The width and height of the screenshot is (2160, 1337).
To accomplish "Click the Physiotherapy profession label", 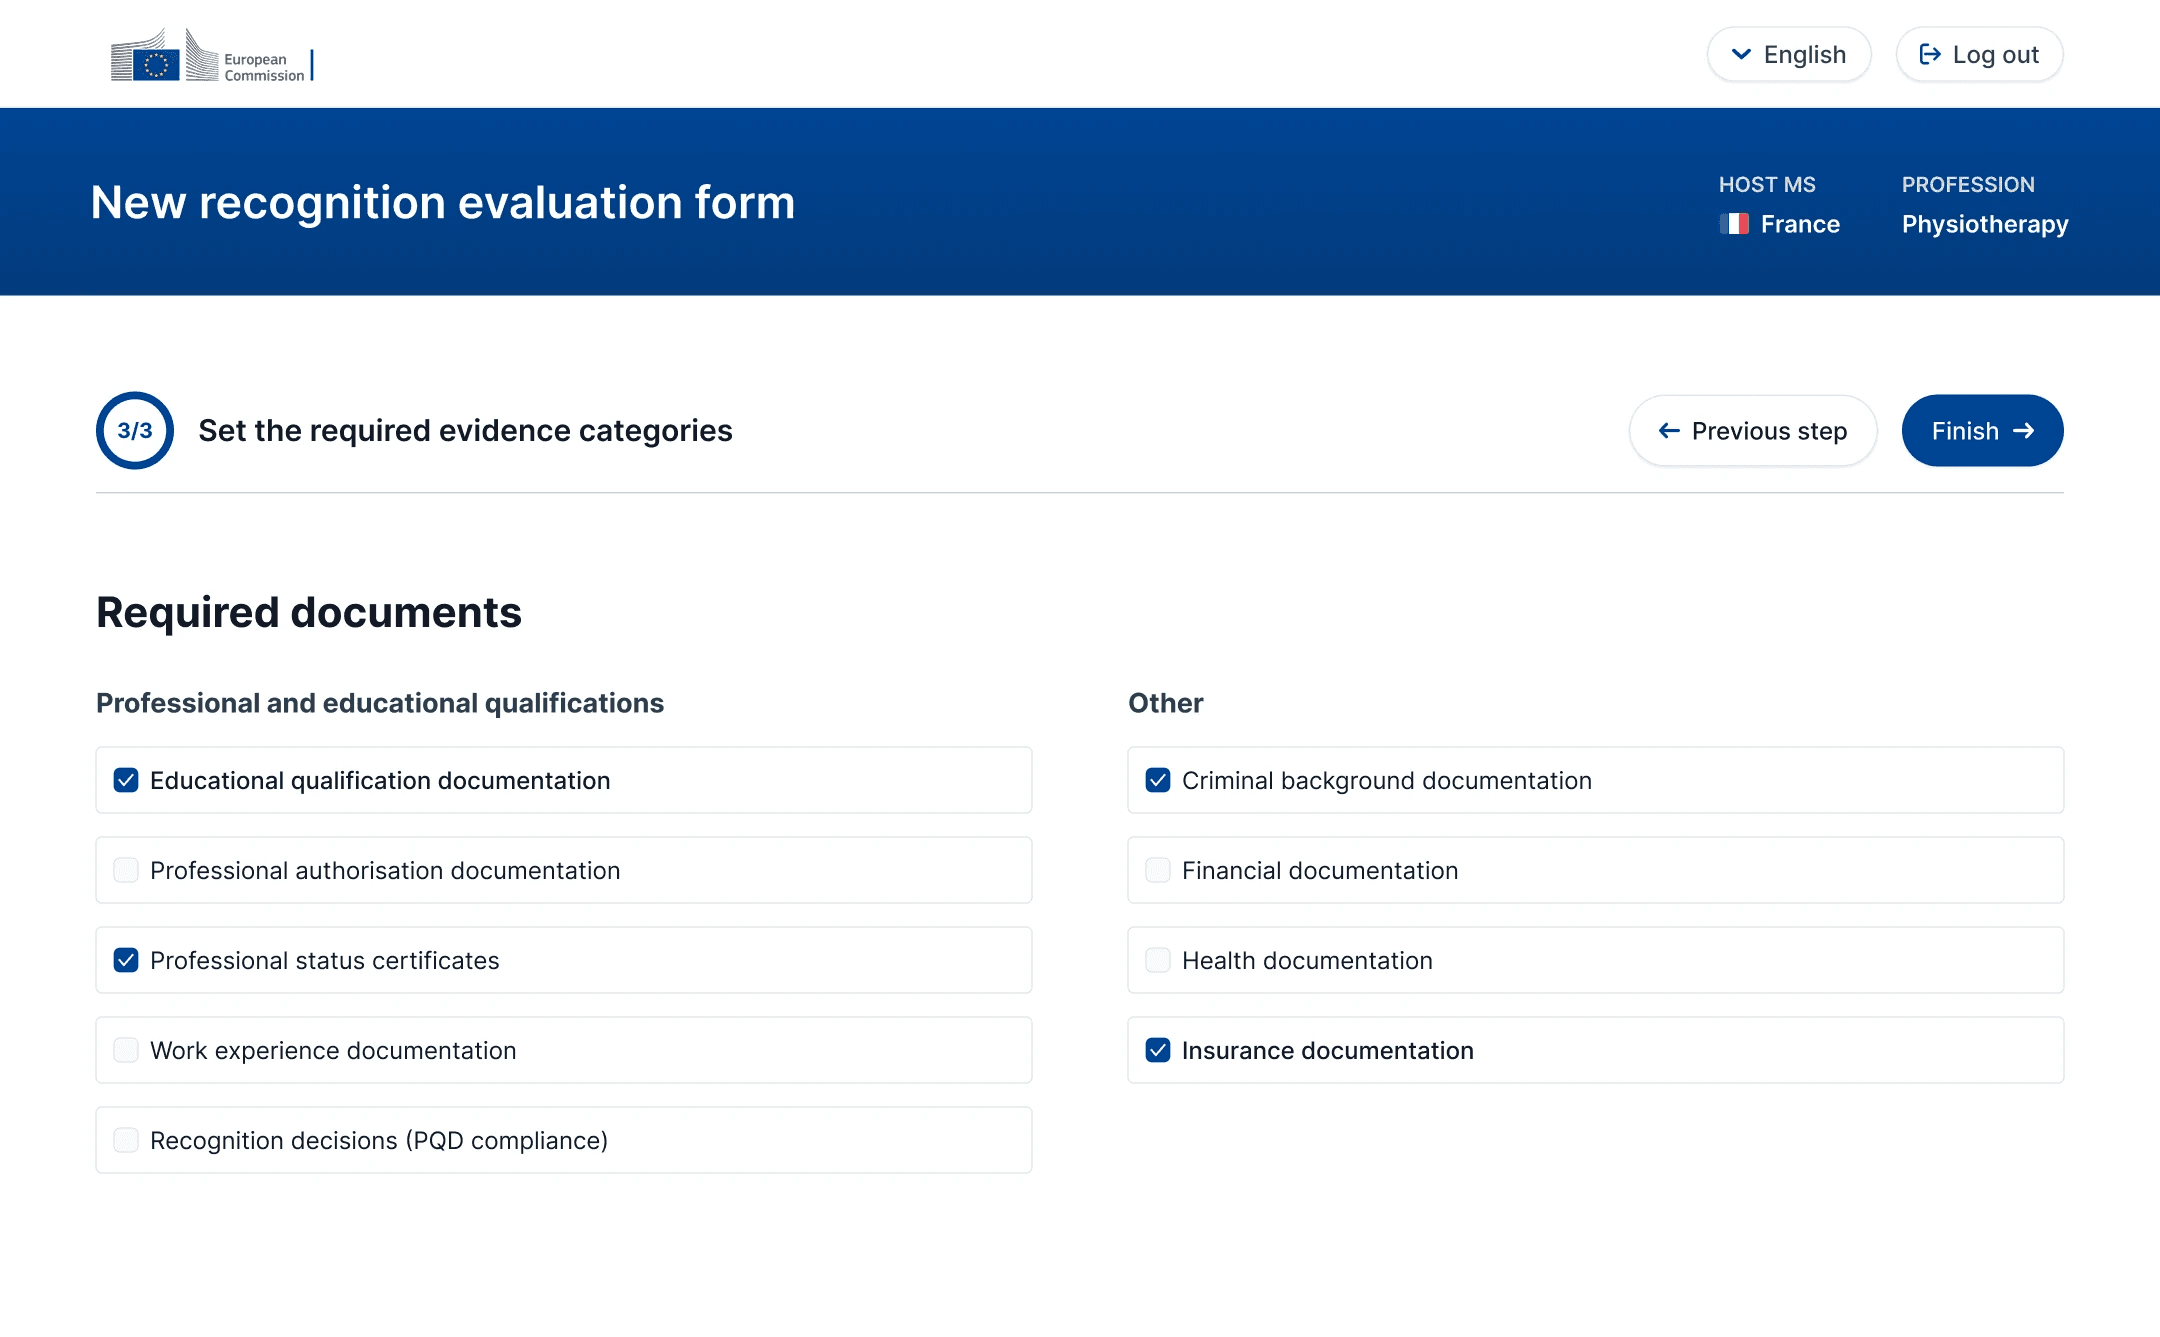I will pos(1984,224).
